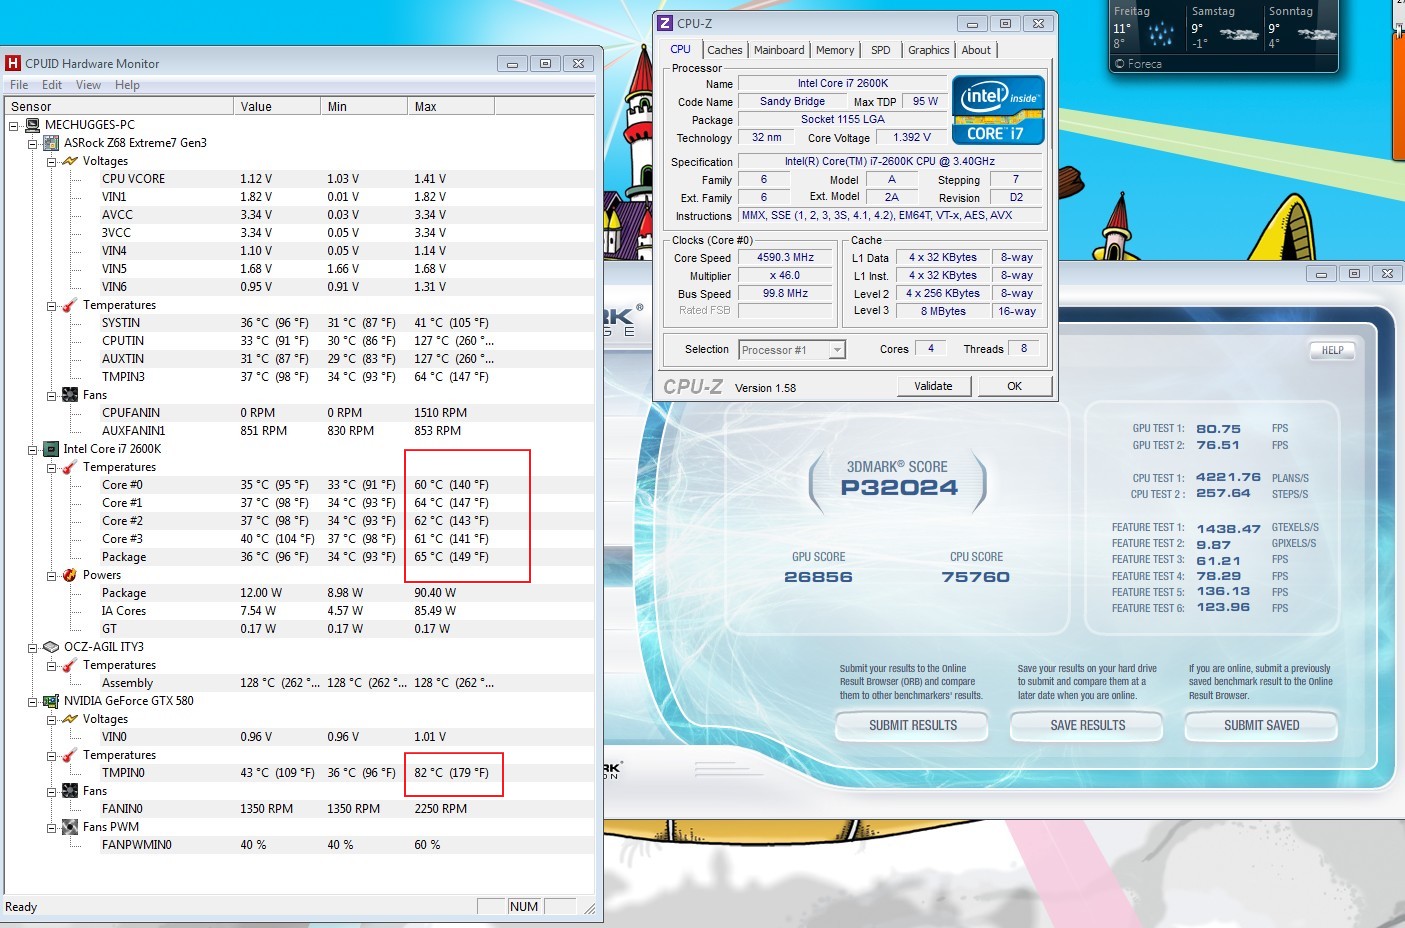
Task: Click the CPU-Z title bar app icon
Action: tap(665, 23)
